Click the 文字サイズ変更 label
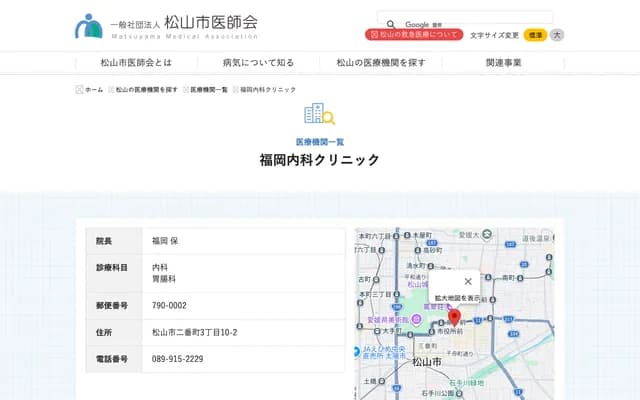This screenshot has width=640, height=400. (494, 35)
